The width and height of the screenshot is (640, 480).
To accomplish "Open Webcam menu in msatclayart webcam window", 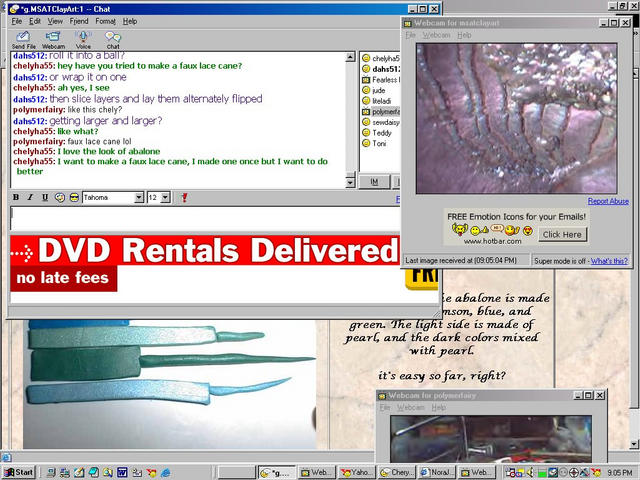I will coord(436,35).
